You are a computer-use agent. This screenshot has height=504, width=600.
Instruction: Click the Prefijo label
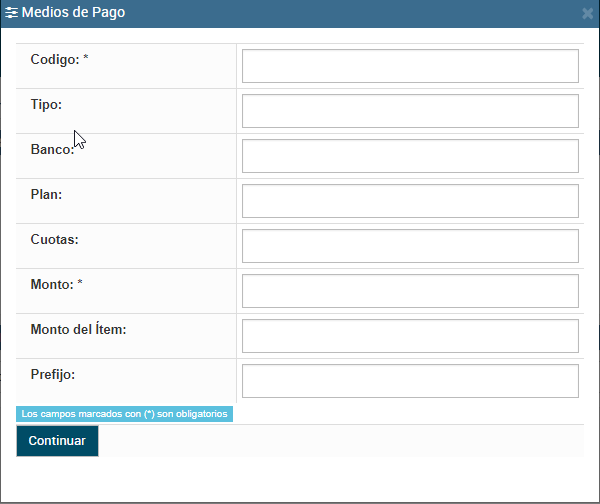[x=53, y=374]
